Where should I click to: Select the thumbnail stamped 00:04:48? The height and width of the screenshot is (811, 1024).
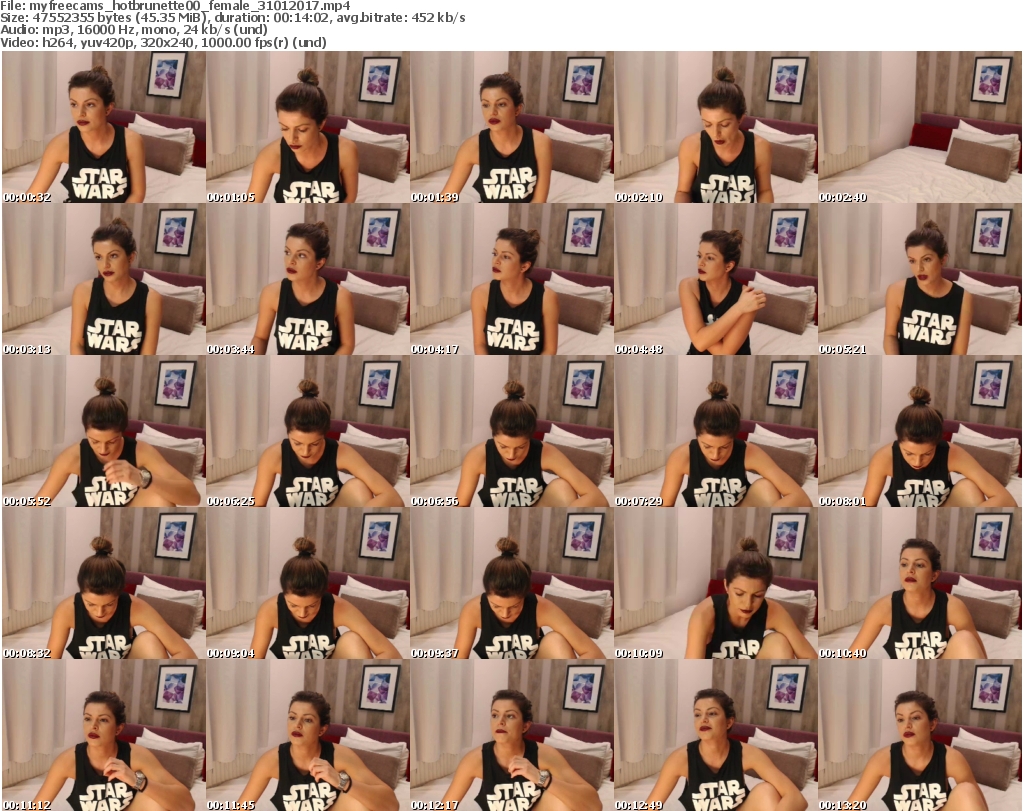(715, 279)
